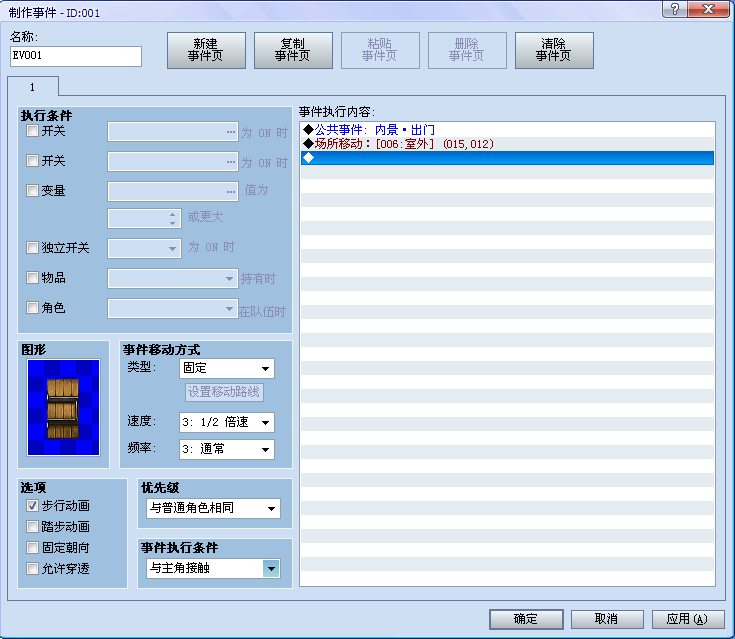Click the event graphic door thumbnail
Screen dimensions: 735x639
[x=64, y=407]
